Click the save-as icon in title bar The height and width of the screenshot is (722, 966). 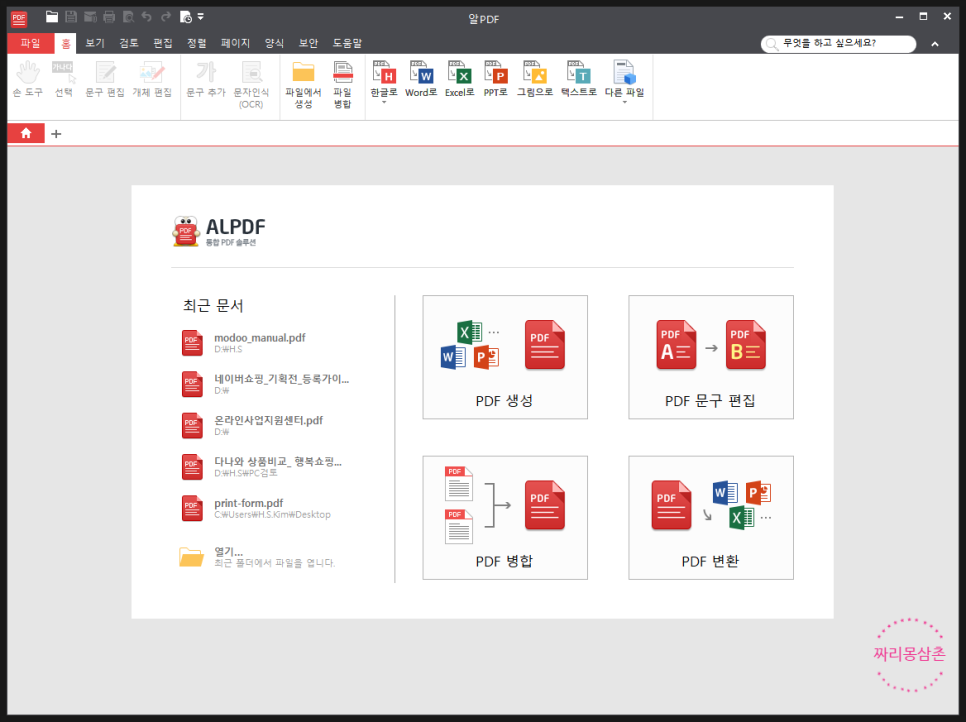click(90, 17)
